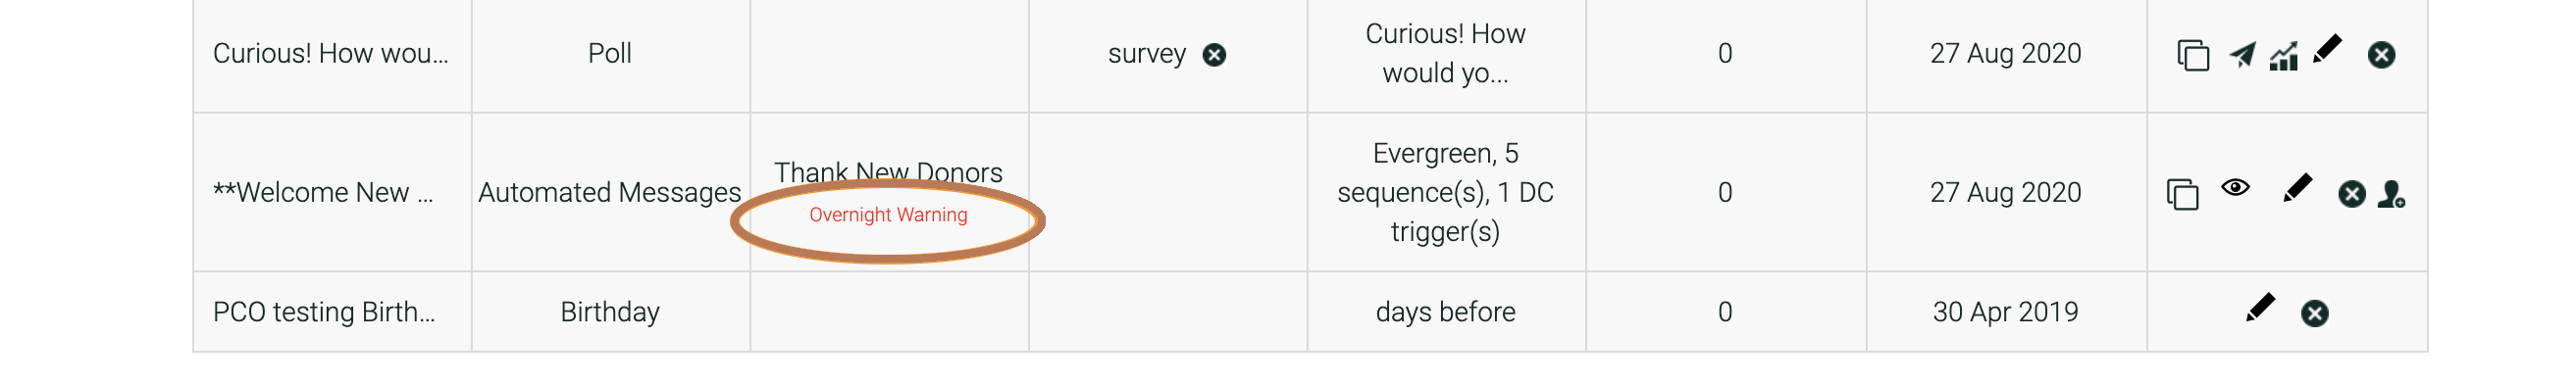
Task: Add person to Welcome New message
Action: point(2392,194)
